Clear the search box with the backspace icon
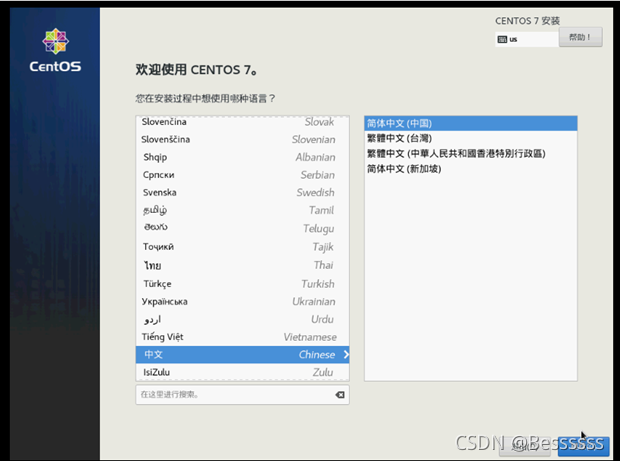Screen dimensions: 620x461 (340, 395)
